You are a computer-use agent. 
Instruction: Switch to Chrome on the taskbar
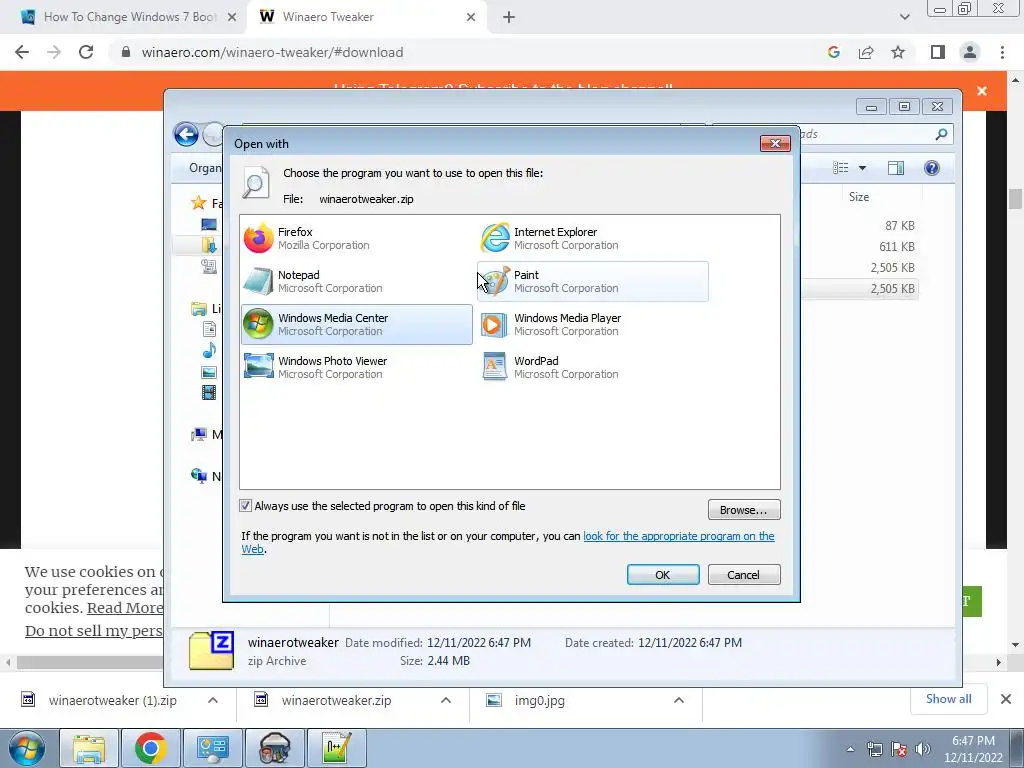coord(150,748)
